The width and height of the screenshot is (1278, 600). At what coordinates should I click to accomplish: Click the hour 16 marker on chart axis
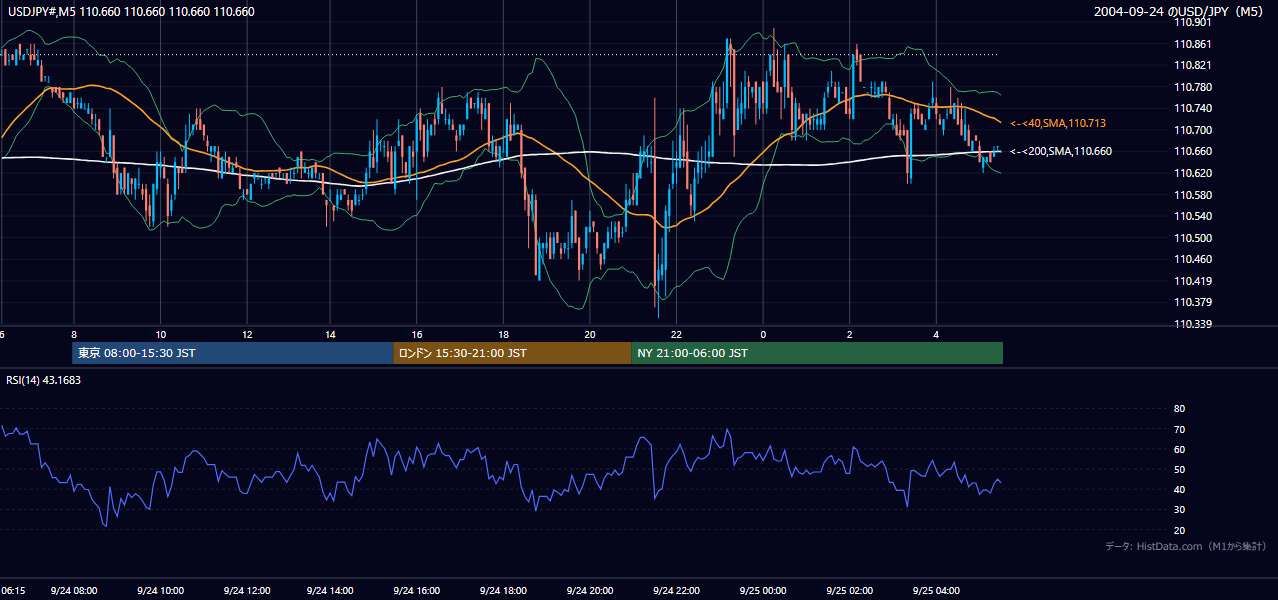[x=418, y=334]
